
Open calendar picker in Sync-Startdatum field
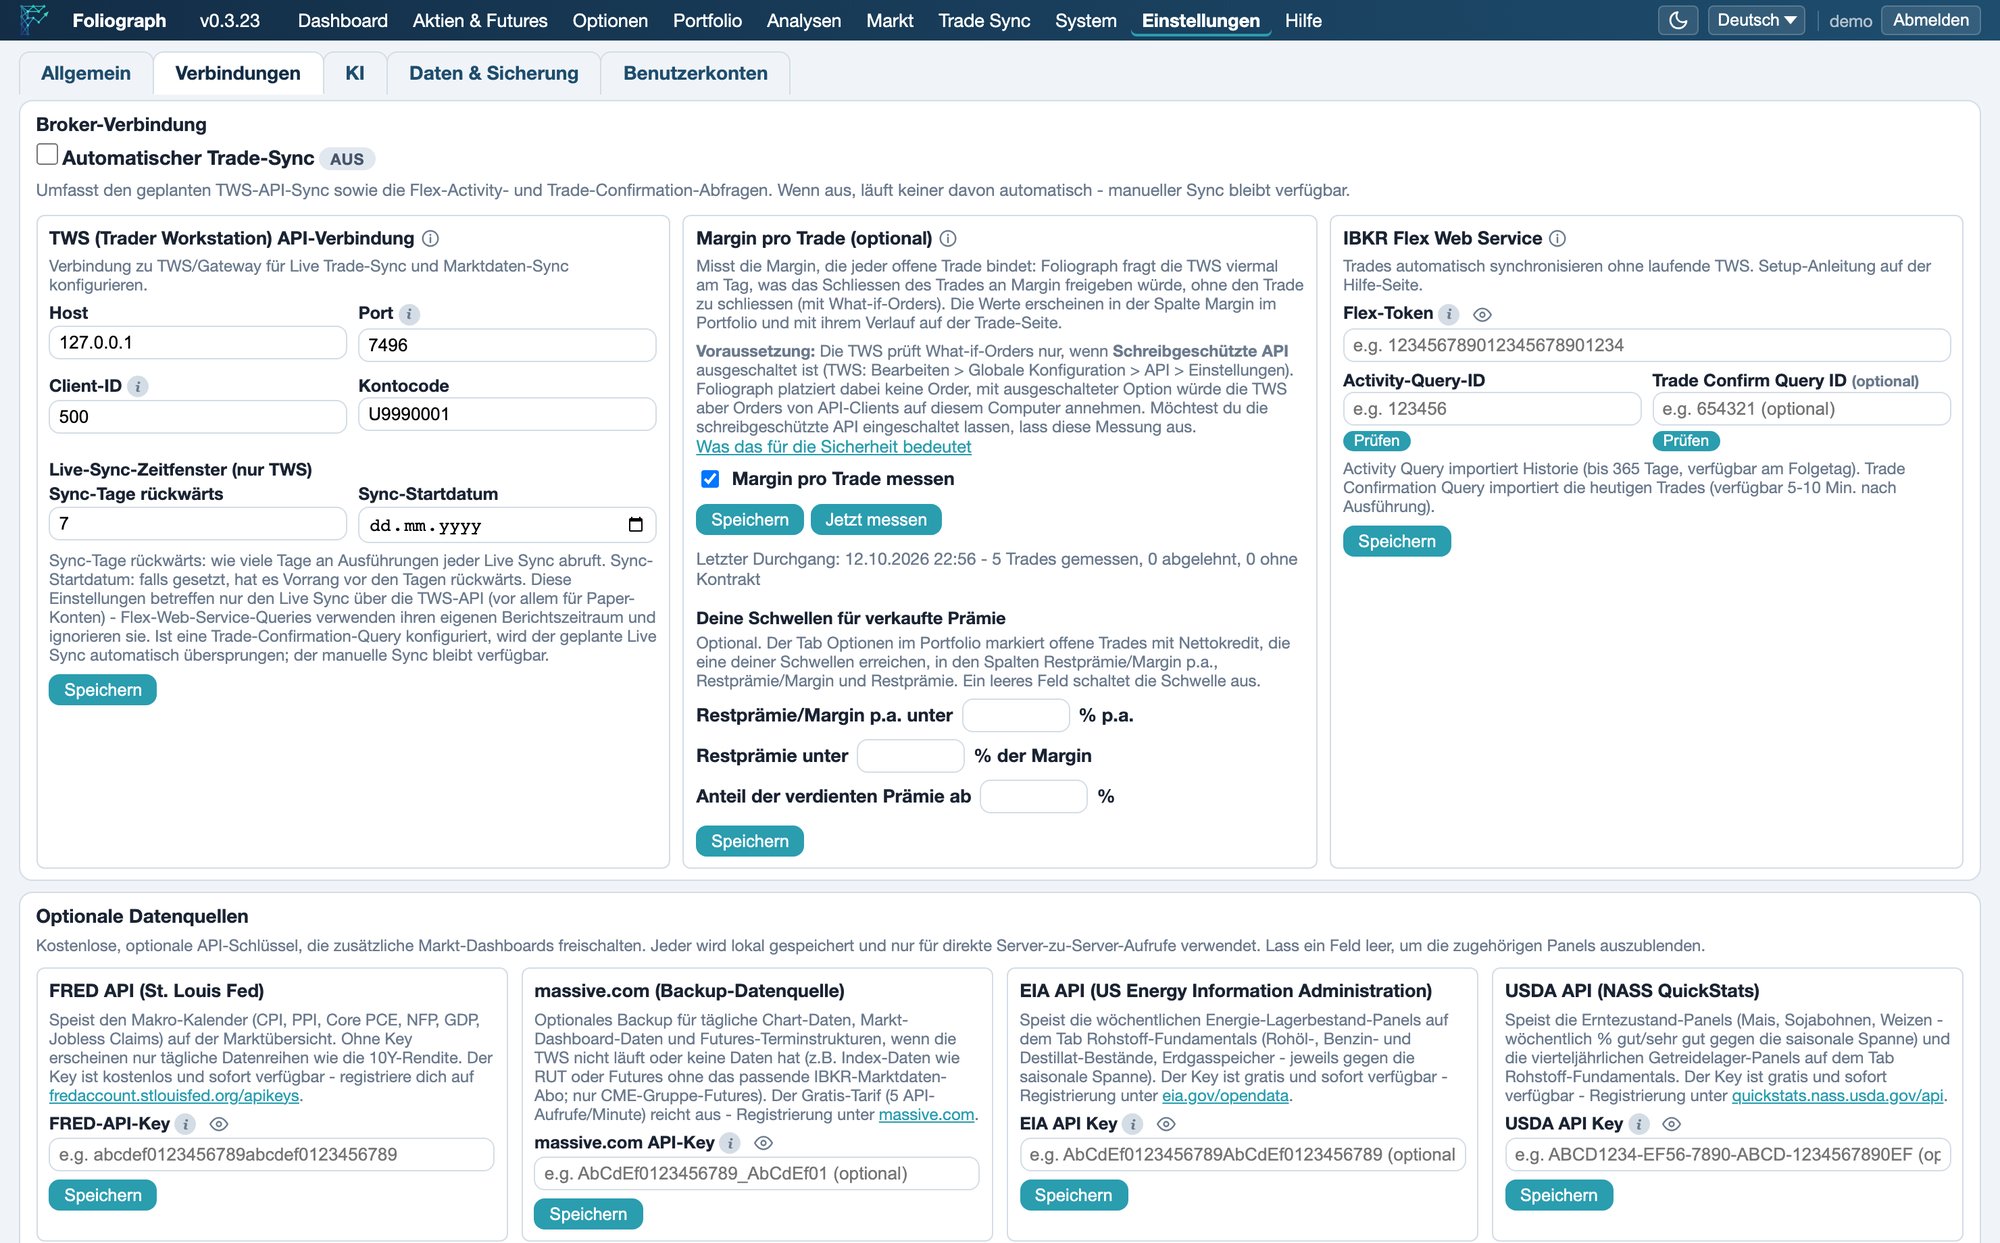click(x=635, y=525)
